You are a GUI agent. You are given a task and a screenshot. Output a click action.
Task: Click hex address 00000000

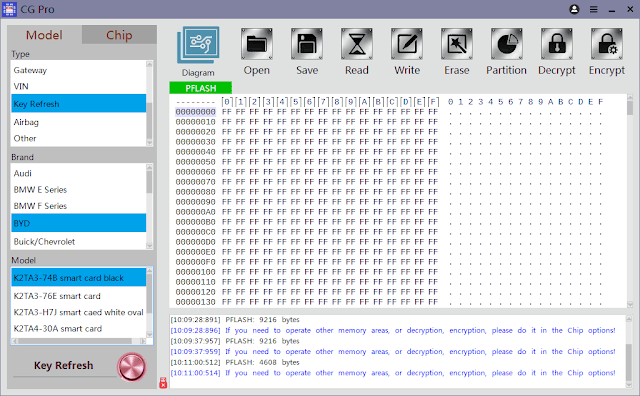pyautogui.click(x=196, y=112)
